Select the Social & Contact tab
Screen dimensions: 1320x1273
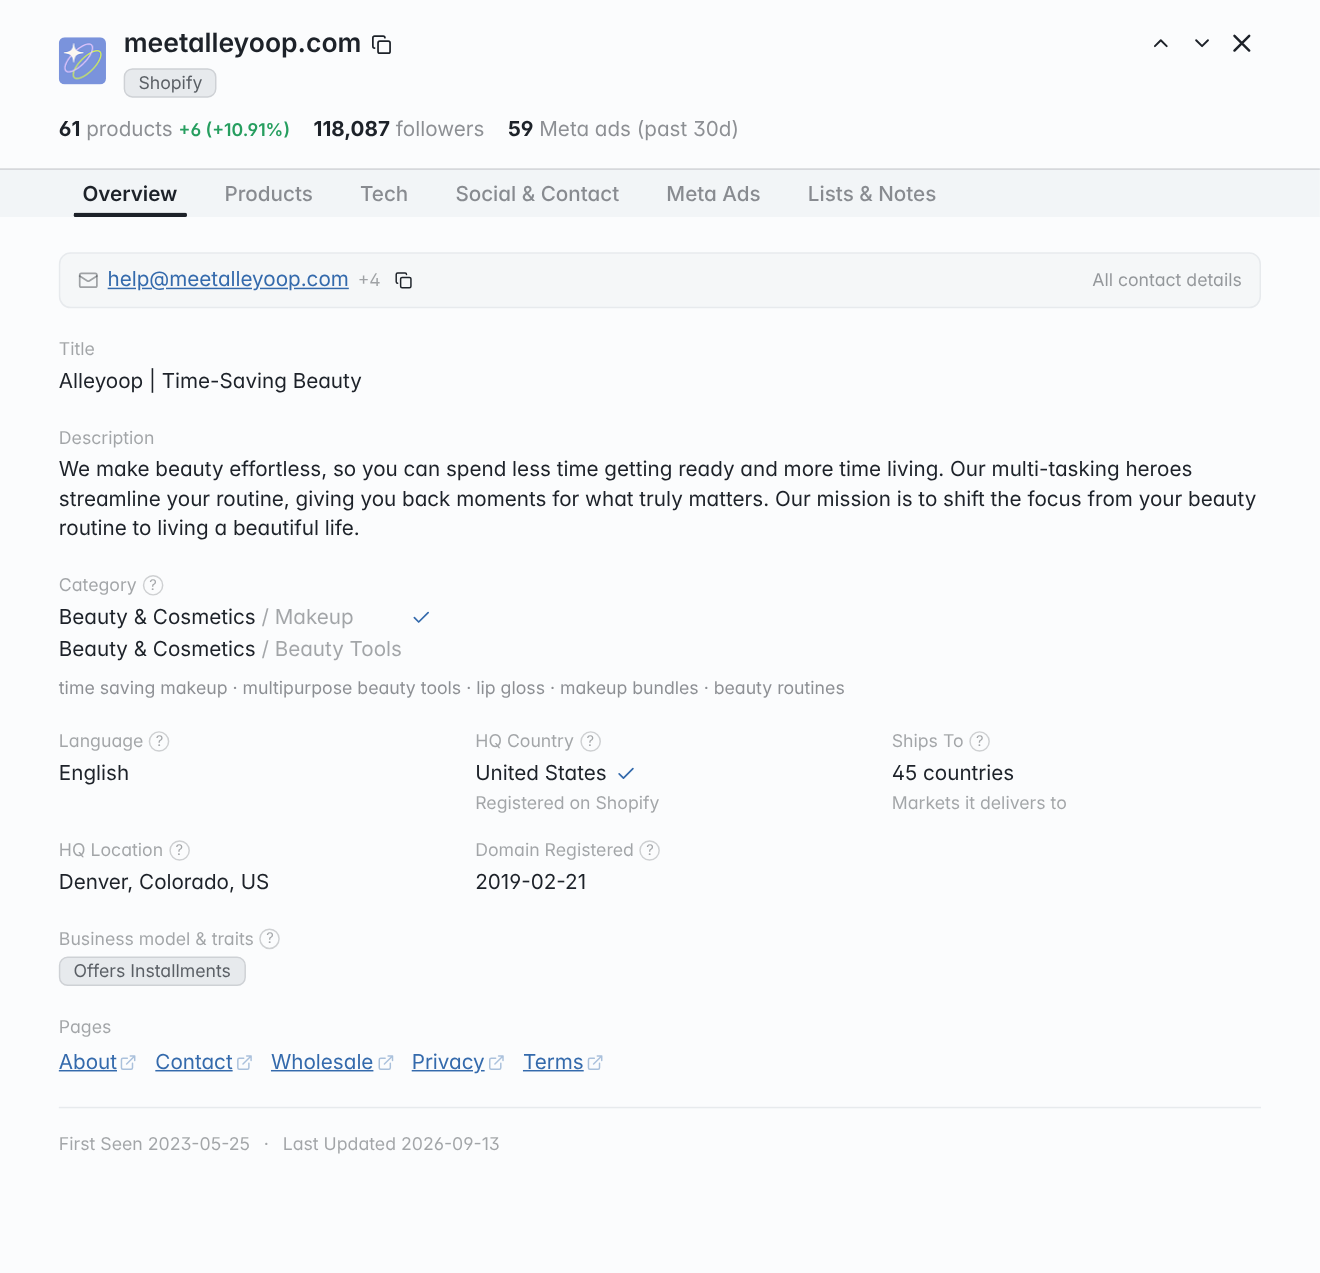pos(537,194)
